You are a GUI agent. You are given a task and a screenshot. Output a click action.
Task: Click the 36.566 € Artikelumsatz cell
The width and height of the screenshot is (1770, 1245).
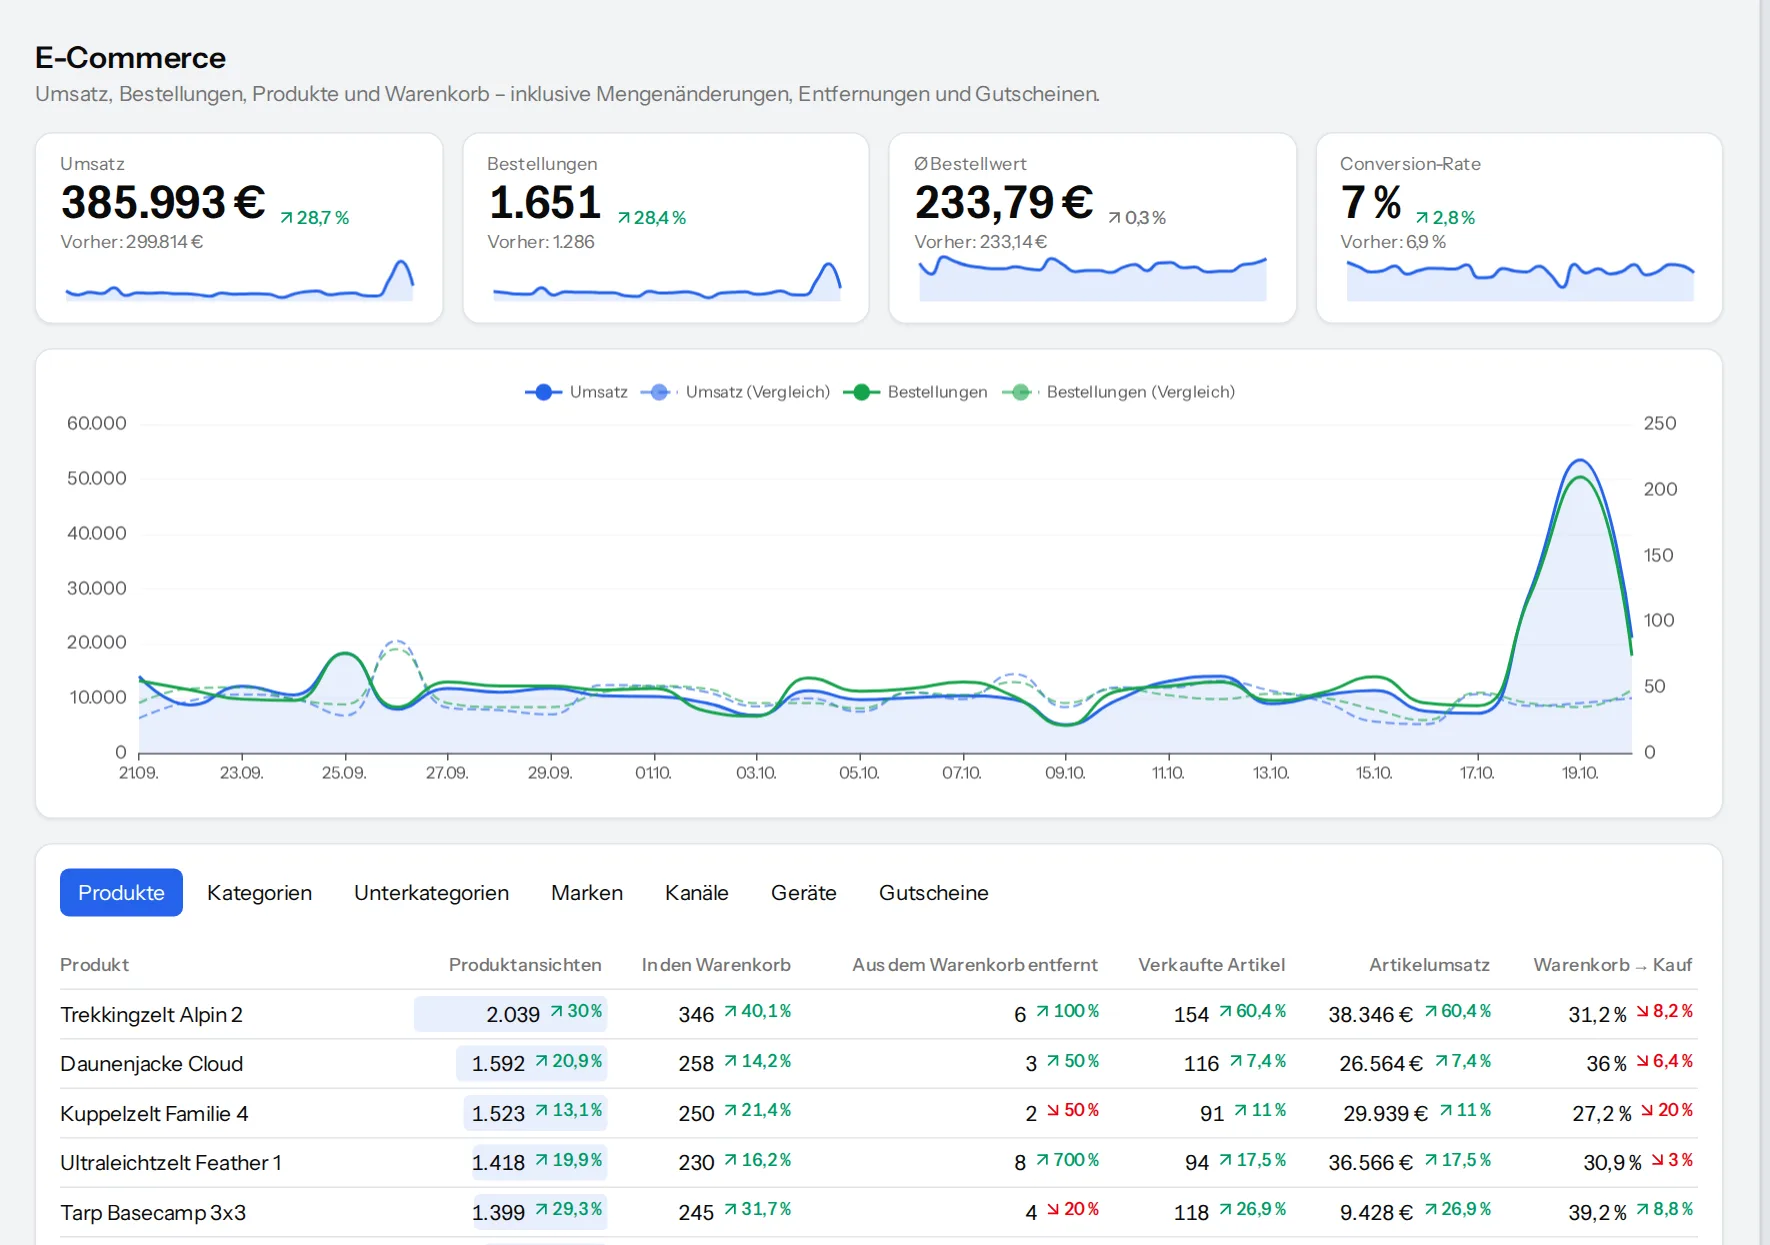[1370, 1163]
